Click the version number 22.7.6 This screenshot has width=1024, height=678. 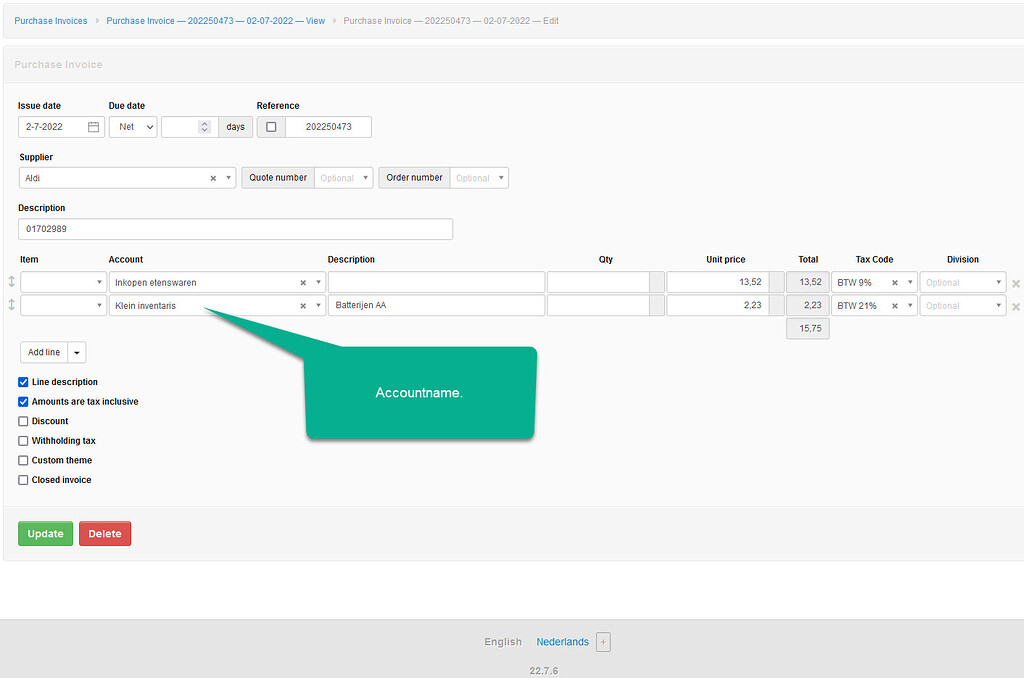pos(543,671)
